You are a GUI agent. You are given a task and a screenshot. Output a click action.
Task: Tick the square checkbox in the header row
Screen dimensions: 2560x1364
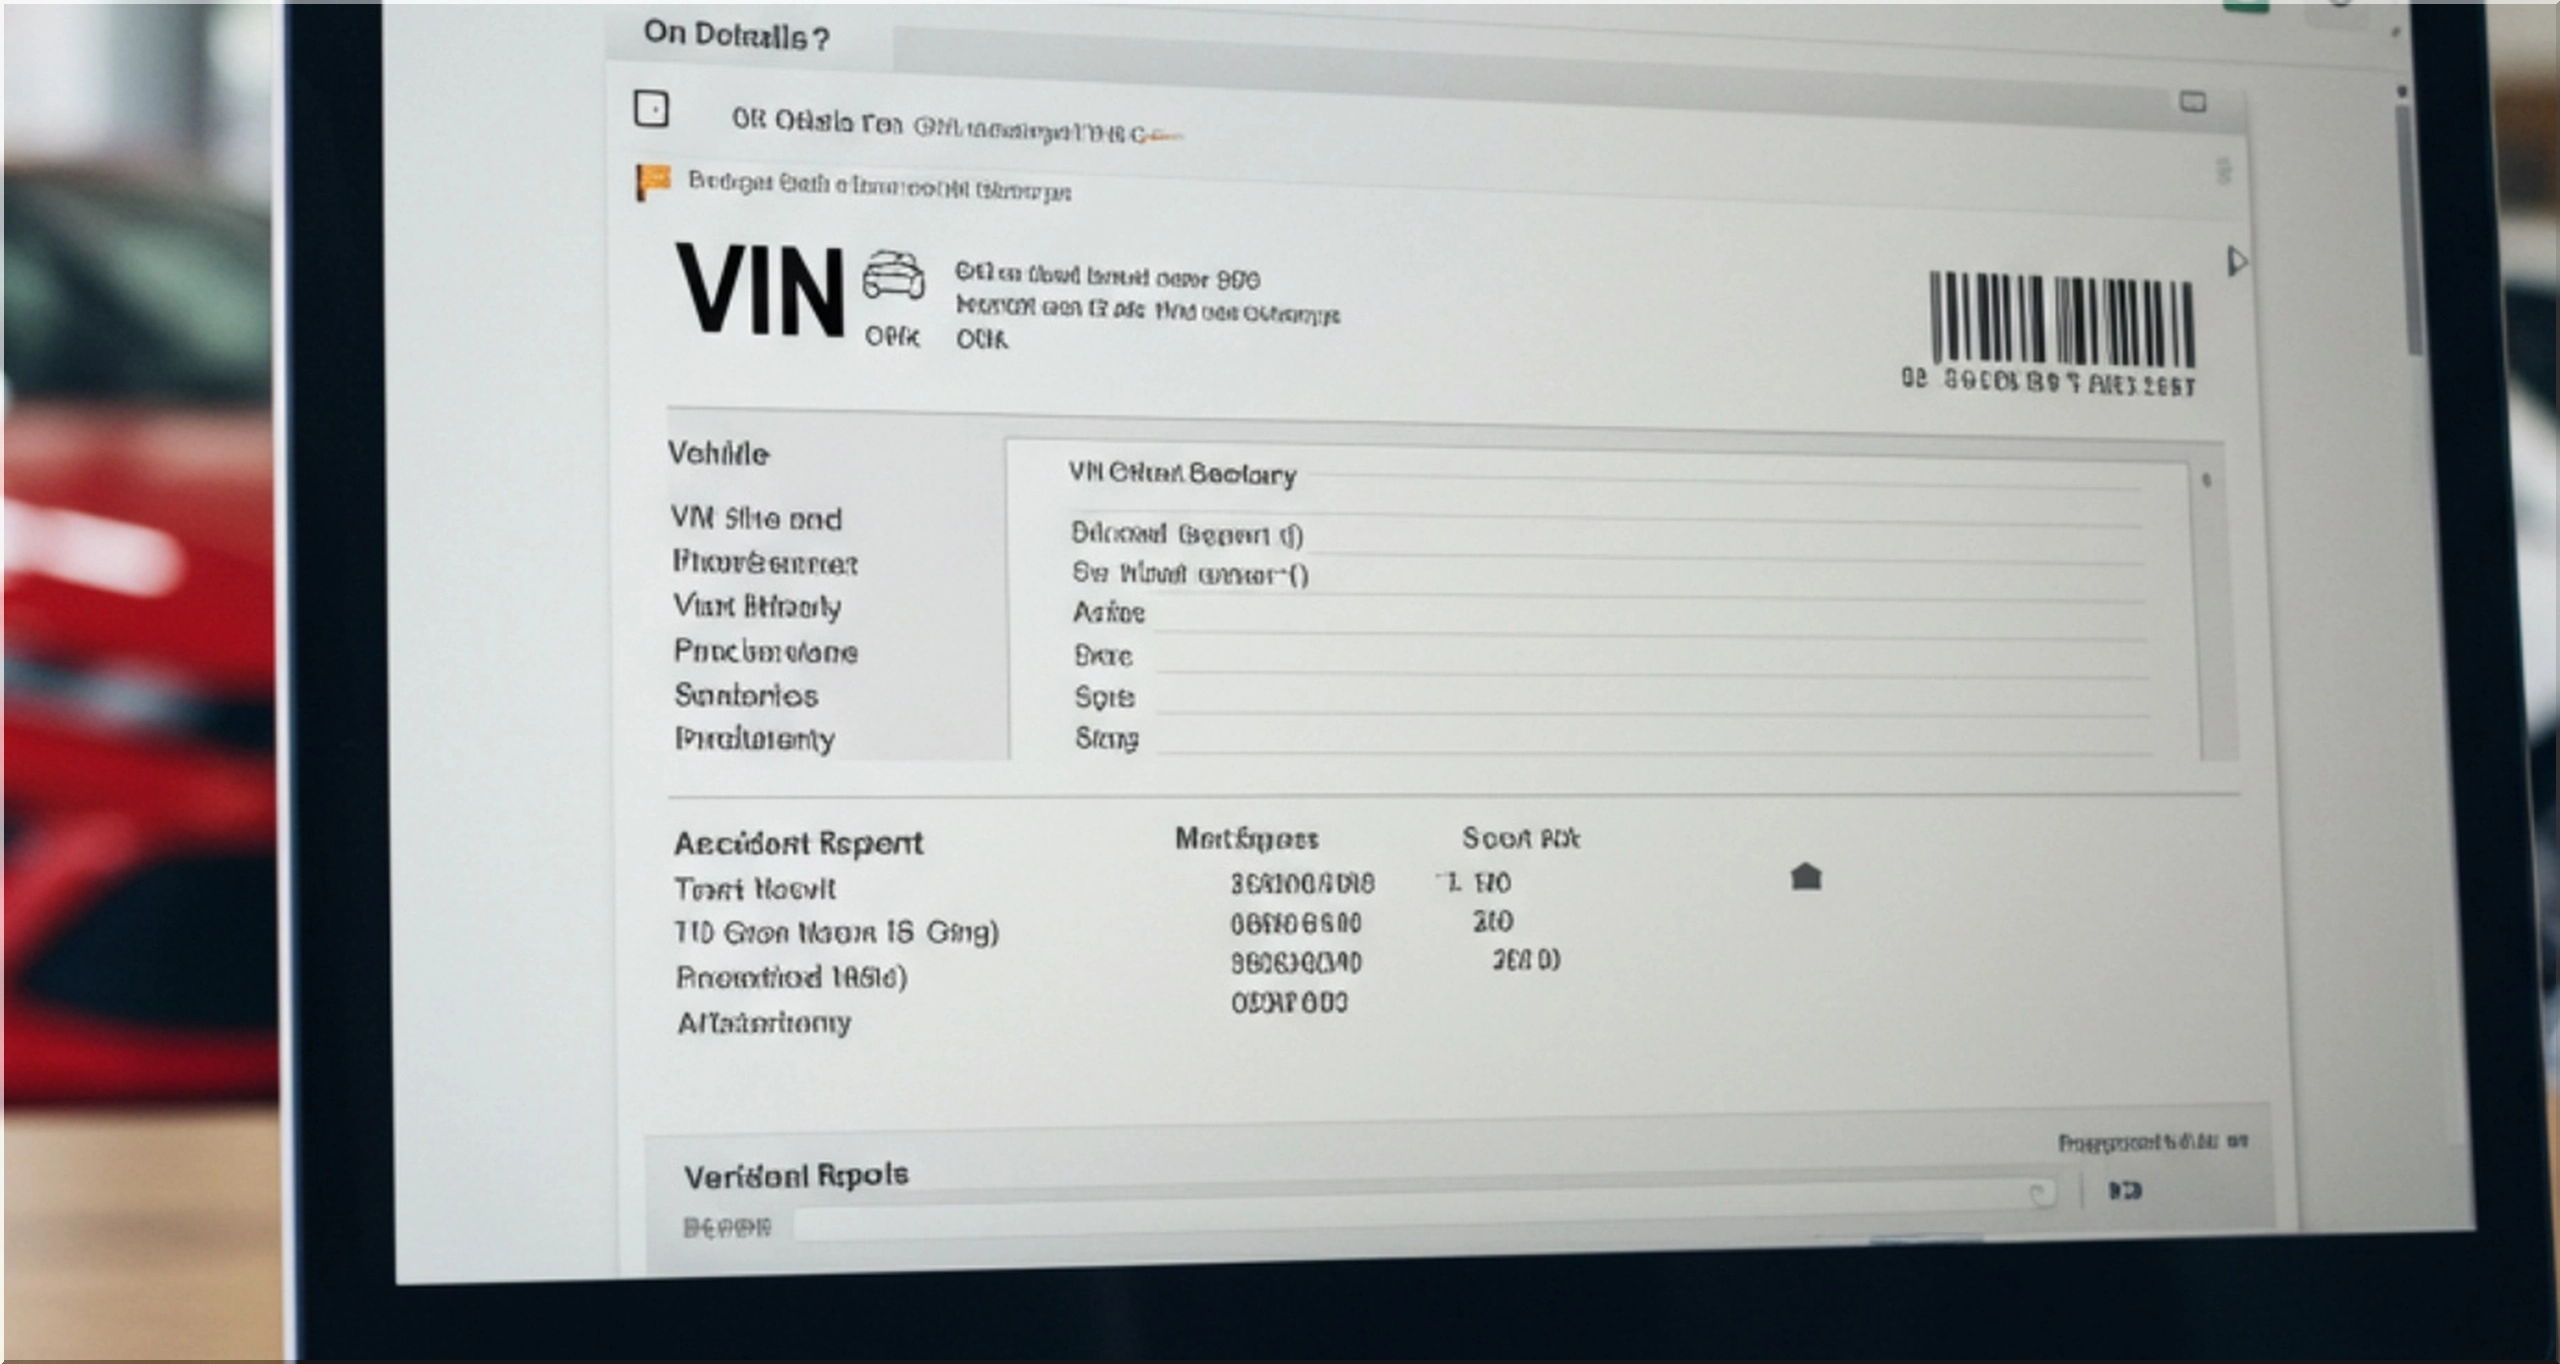(651, 108)
